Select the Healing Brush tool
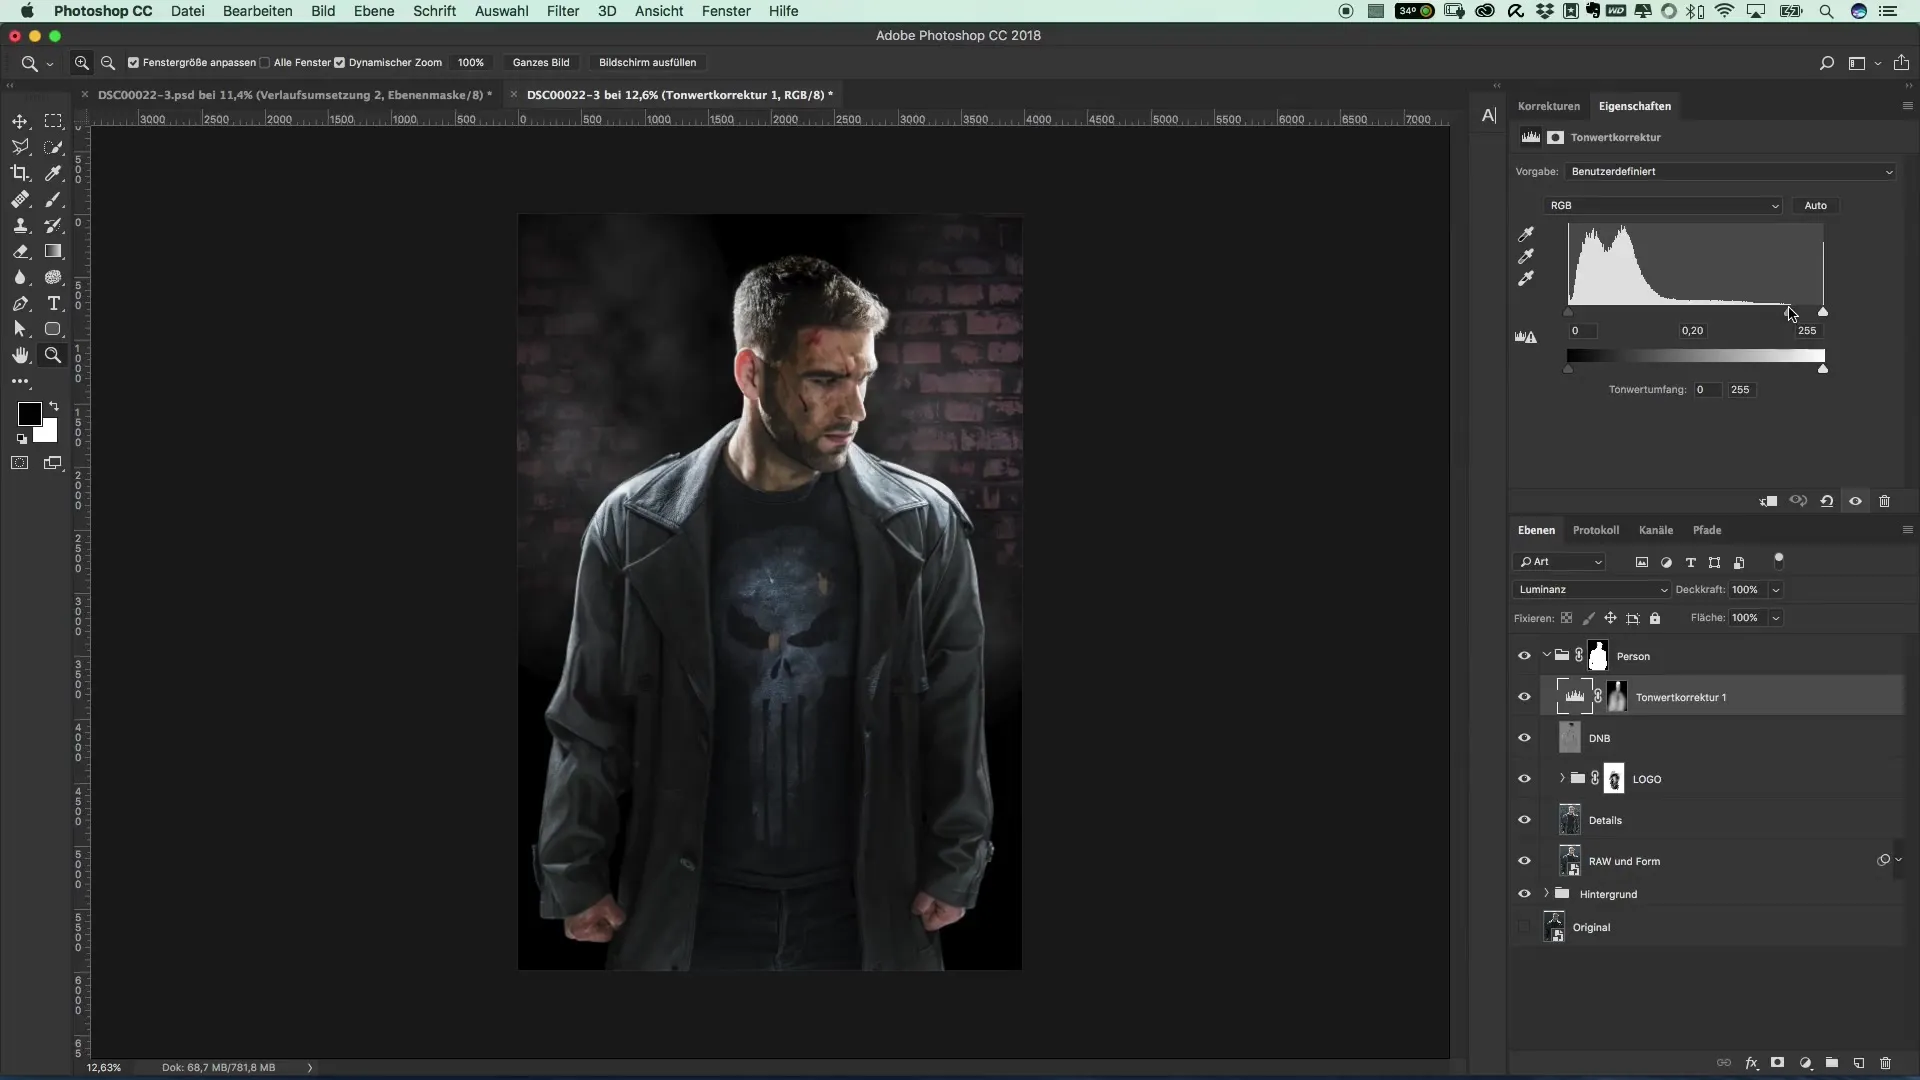This screenshot has width=1920, height=1080. point(20,199)
